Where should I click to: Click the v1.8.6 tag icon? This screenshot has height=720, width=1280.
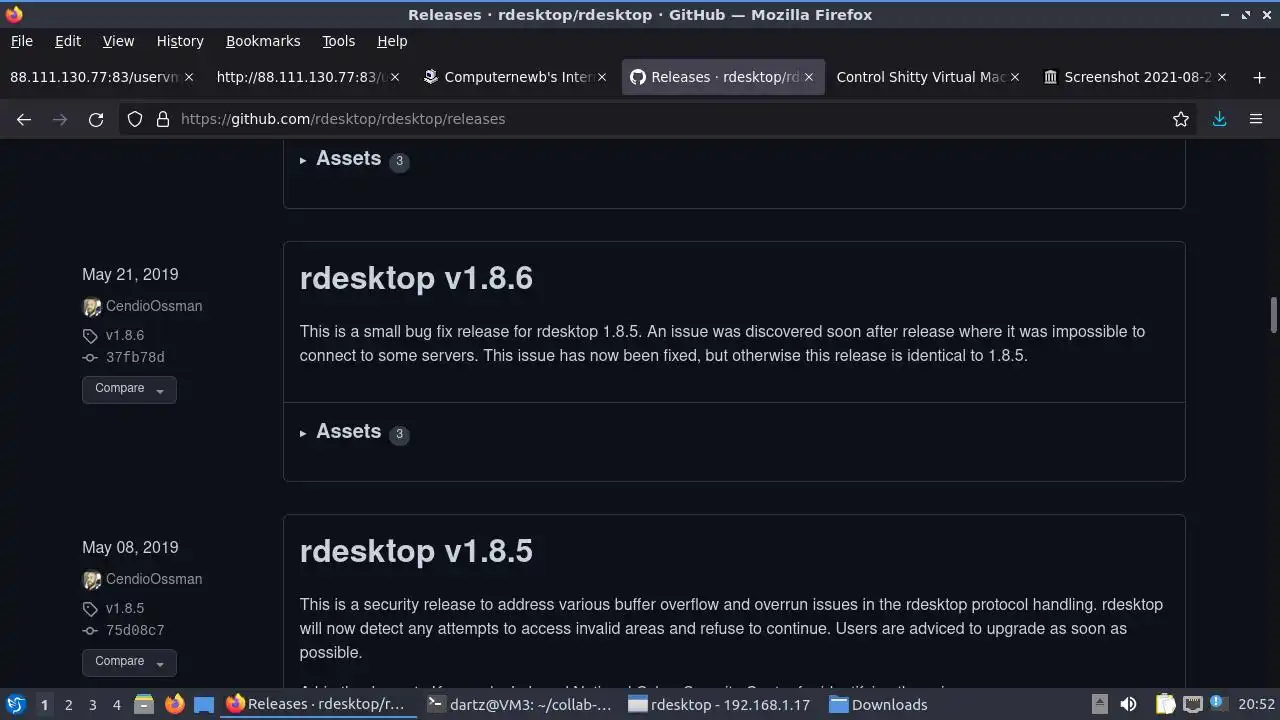tap(90, 336)
